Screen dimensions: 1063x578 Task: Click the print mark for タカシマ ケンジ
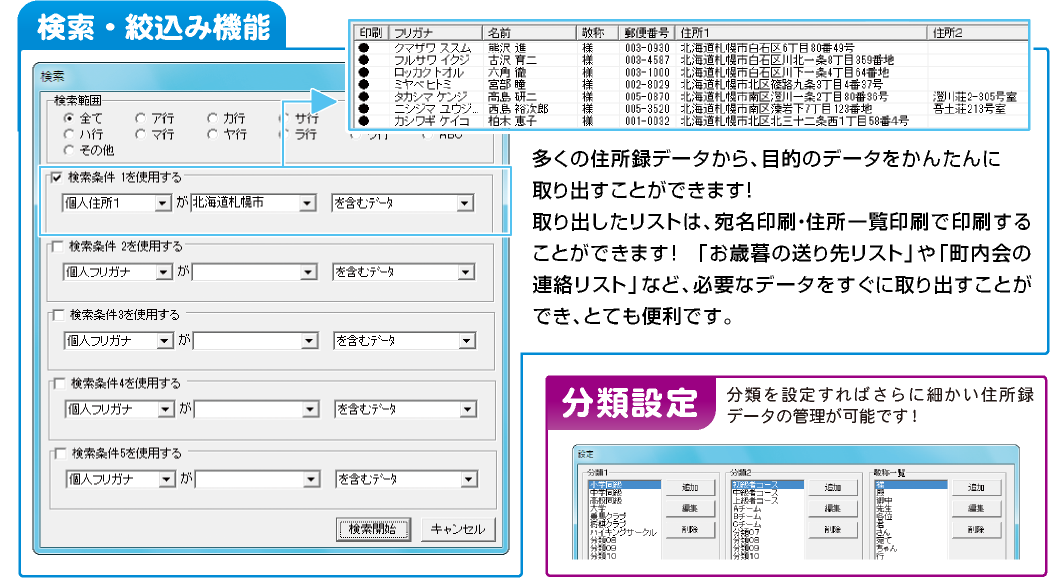point(365,97)
